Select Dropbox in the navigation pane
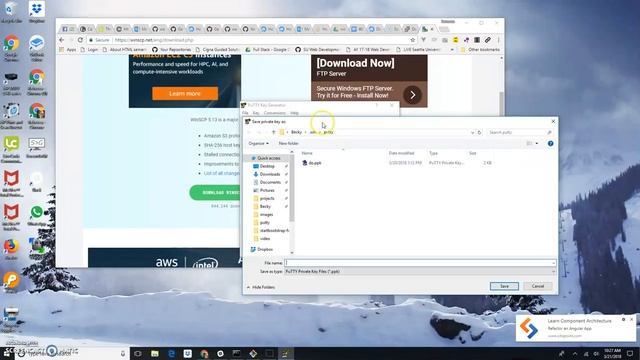The height and width of the screenshot is (360, 640). (x=264, y=249)
